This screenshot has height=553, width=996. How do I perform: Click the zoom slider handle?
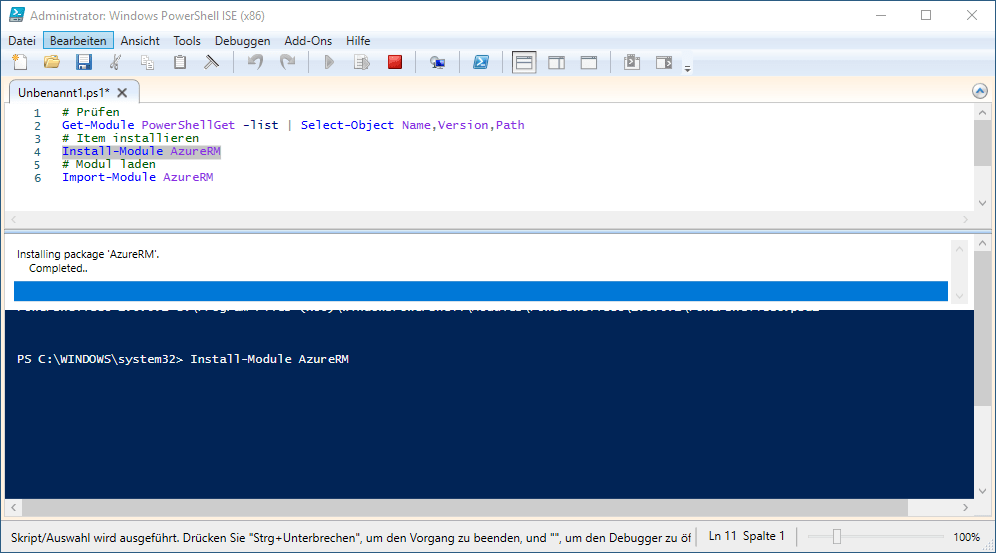click(837, 537)
